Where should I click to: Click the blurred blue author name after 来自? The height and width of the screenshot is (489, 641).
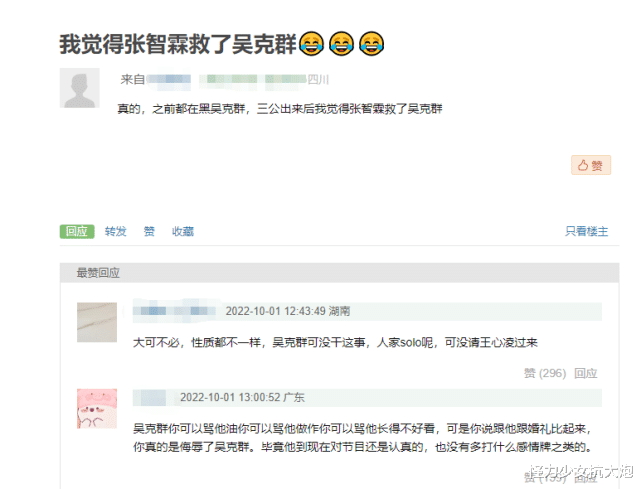[169, 79]
